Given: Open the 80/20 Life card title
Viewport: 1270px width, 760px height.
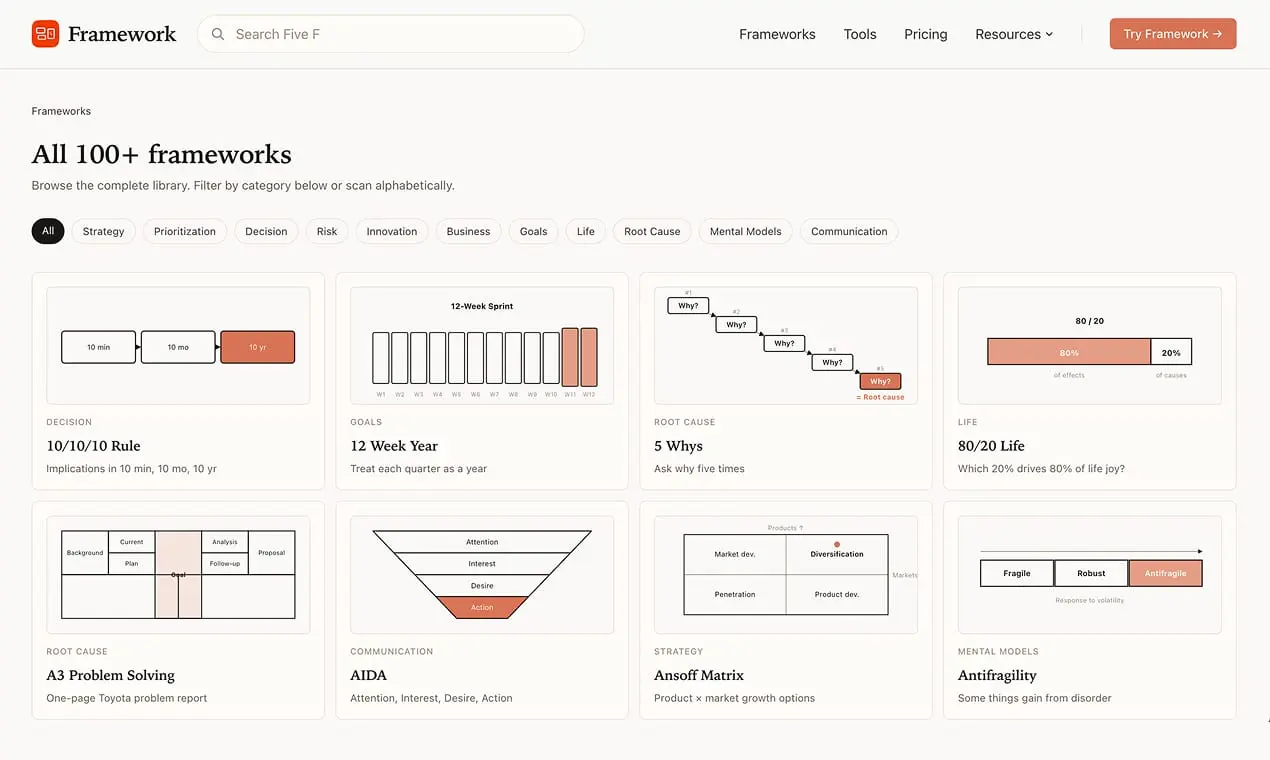Looking at the screenshot, I should 991,446.
